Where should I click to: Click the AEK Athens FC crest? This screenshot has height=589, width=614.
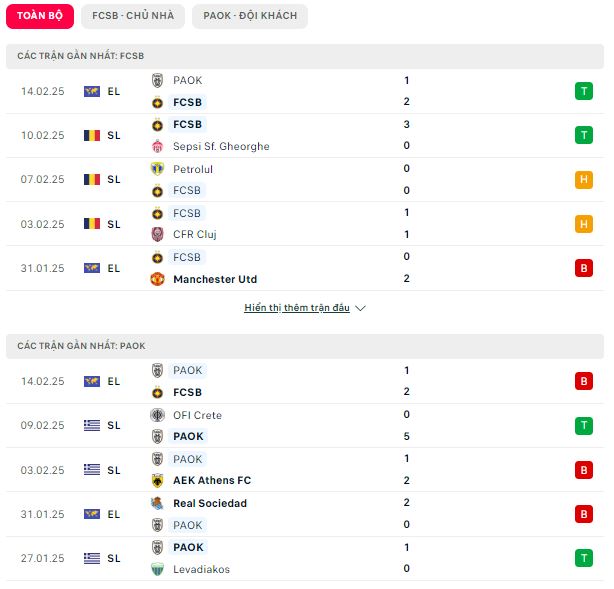pos(157,481)
